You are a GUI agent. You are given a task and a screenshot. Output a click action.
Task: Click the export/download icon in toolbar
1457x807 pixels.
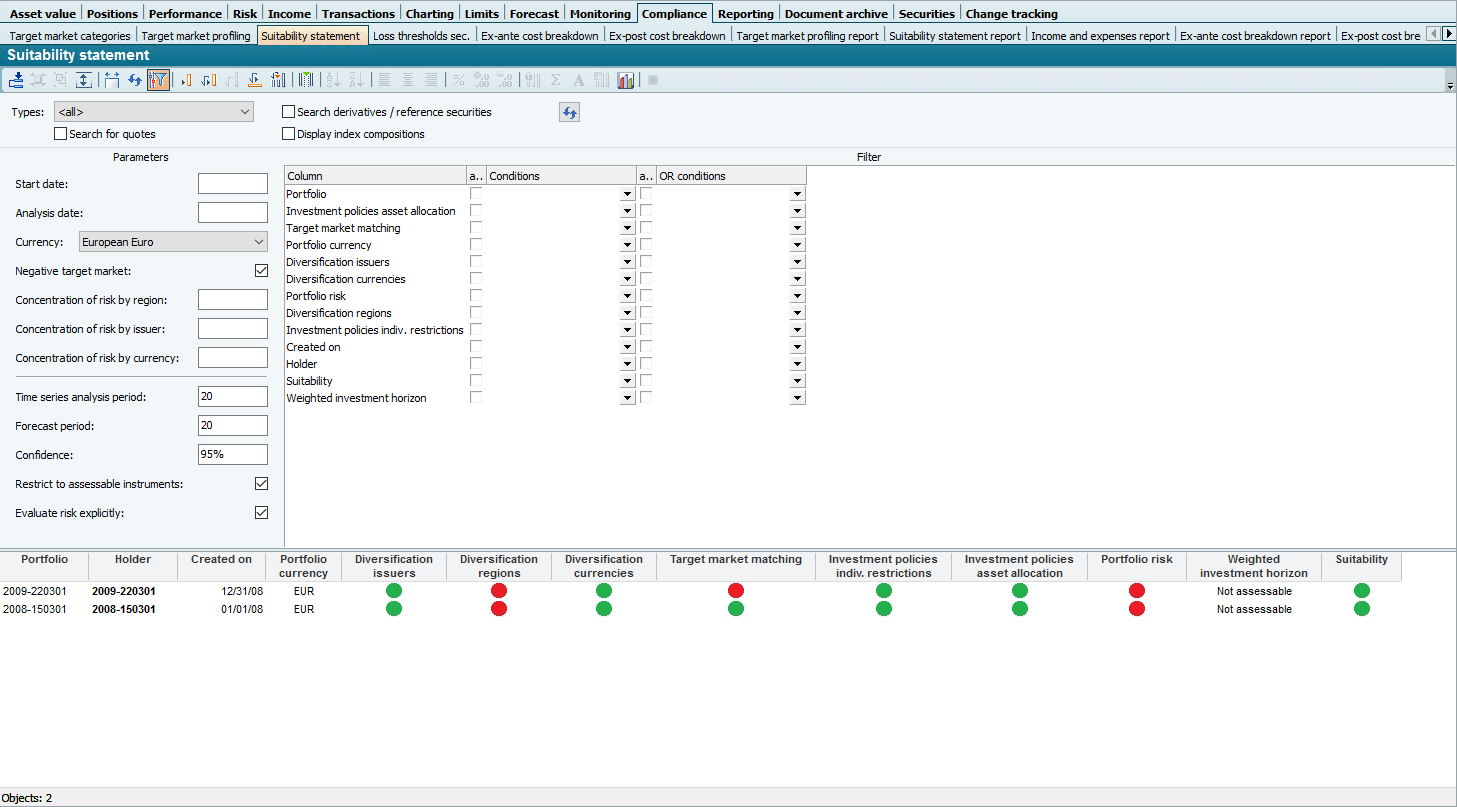coord(17,80)
